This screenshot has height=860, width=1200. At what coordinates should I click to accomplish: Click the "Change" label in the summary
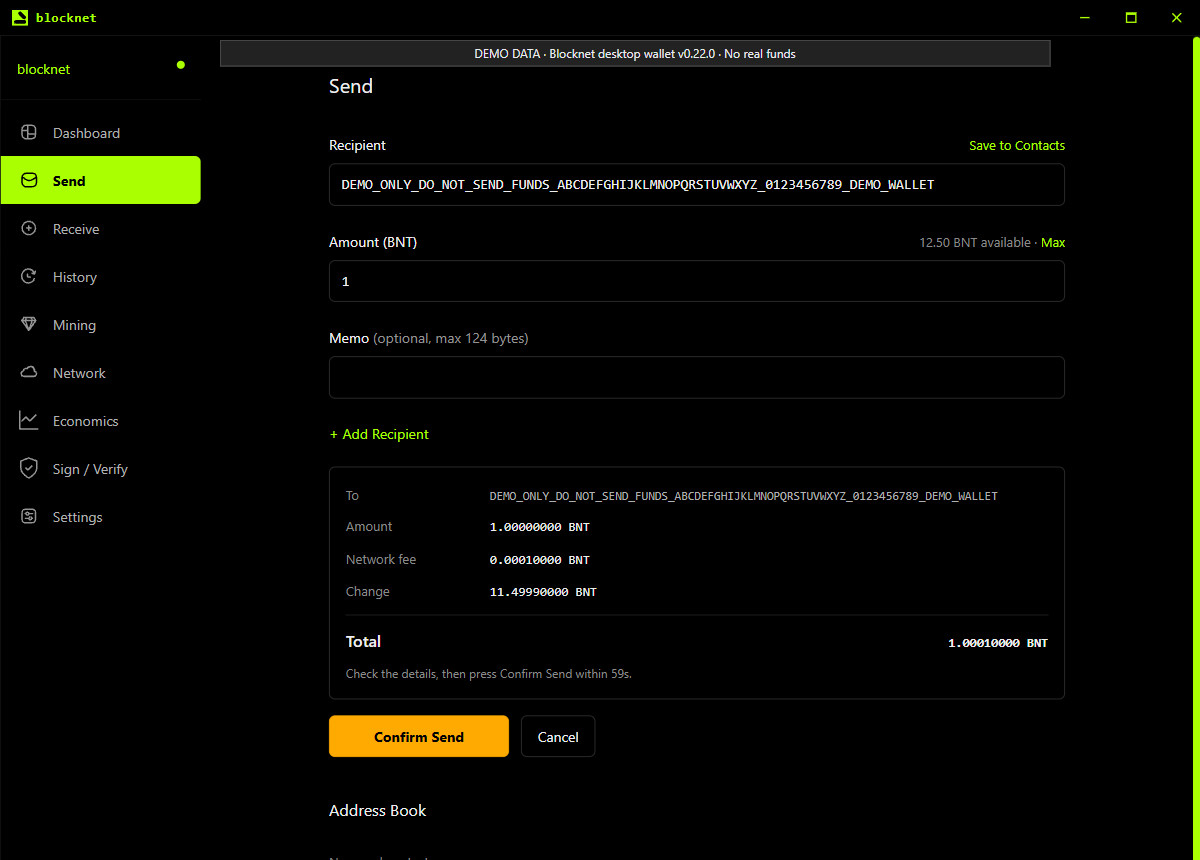368,592
